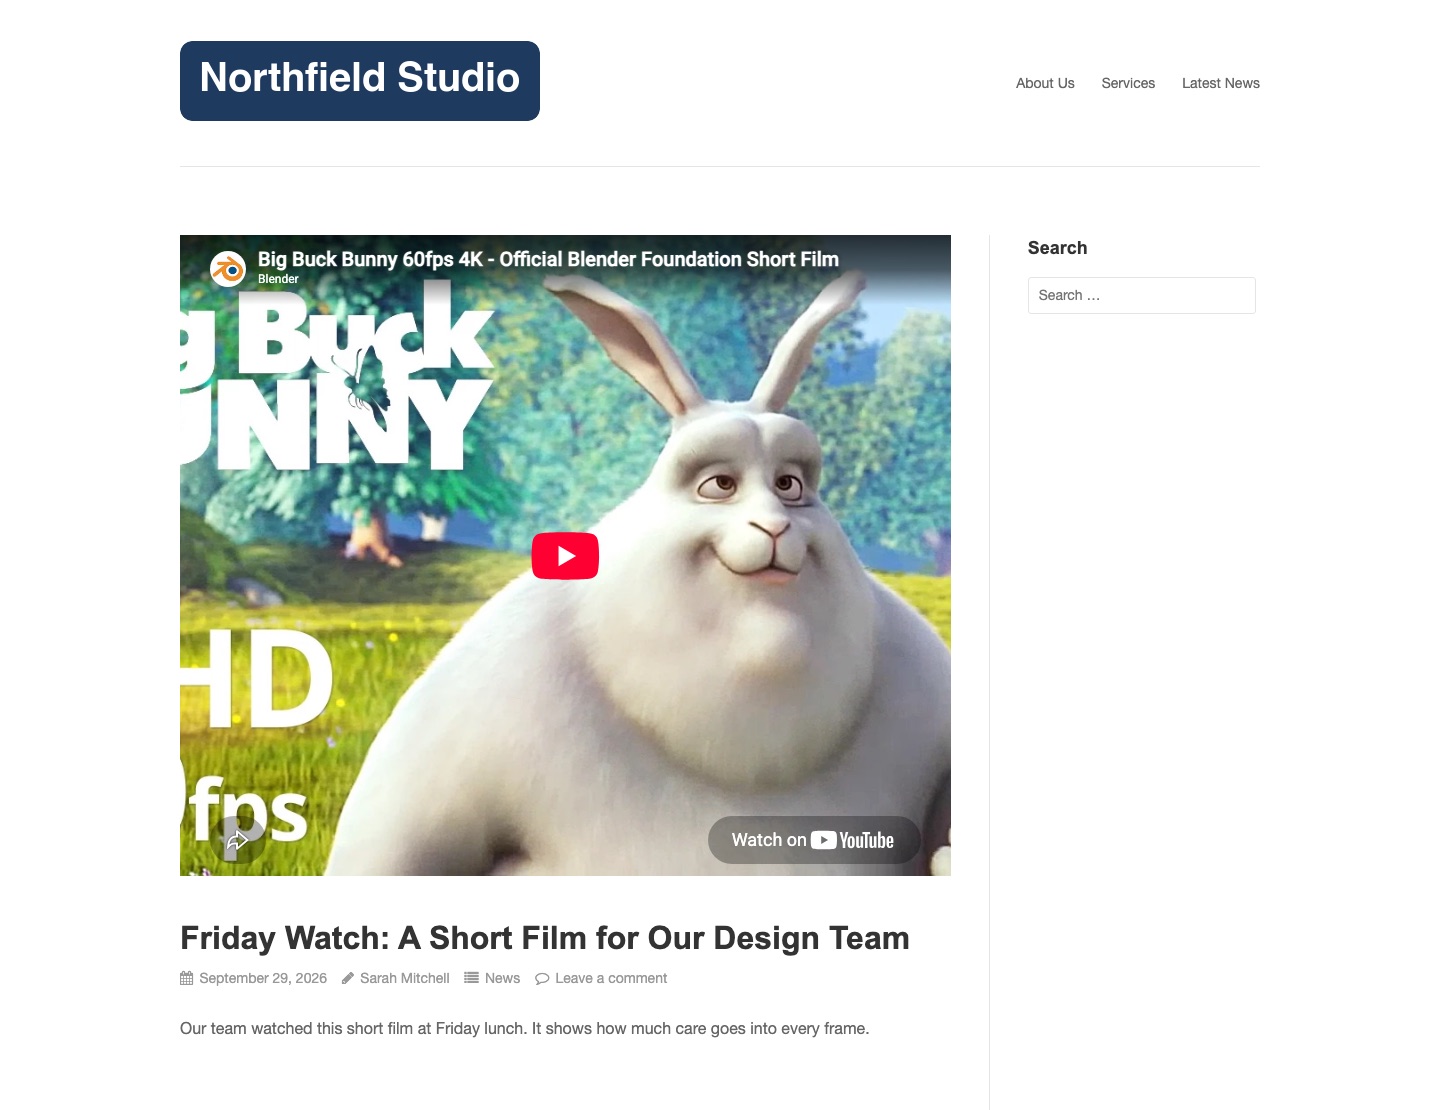Open the Leave a comment link
This screenshot has width=1440, height=1110.
pos(611,978)
